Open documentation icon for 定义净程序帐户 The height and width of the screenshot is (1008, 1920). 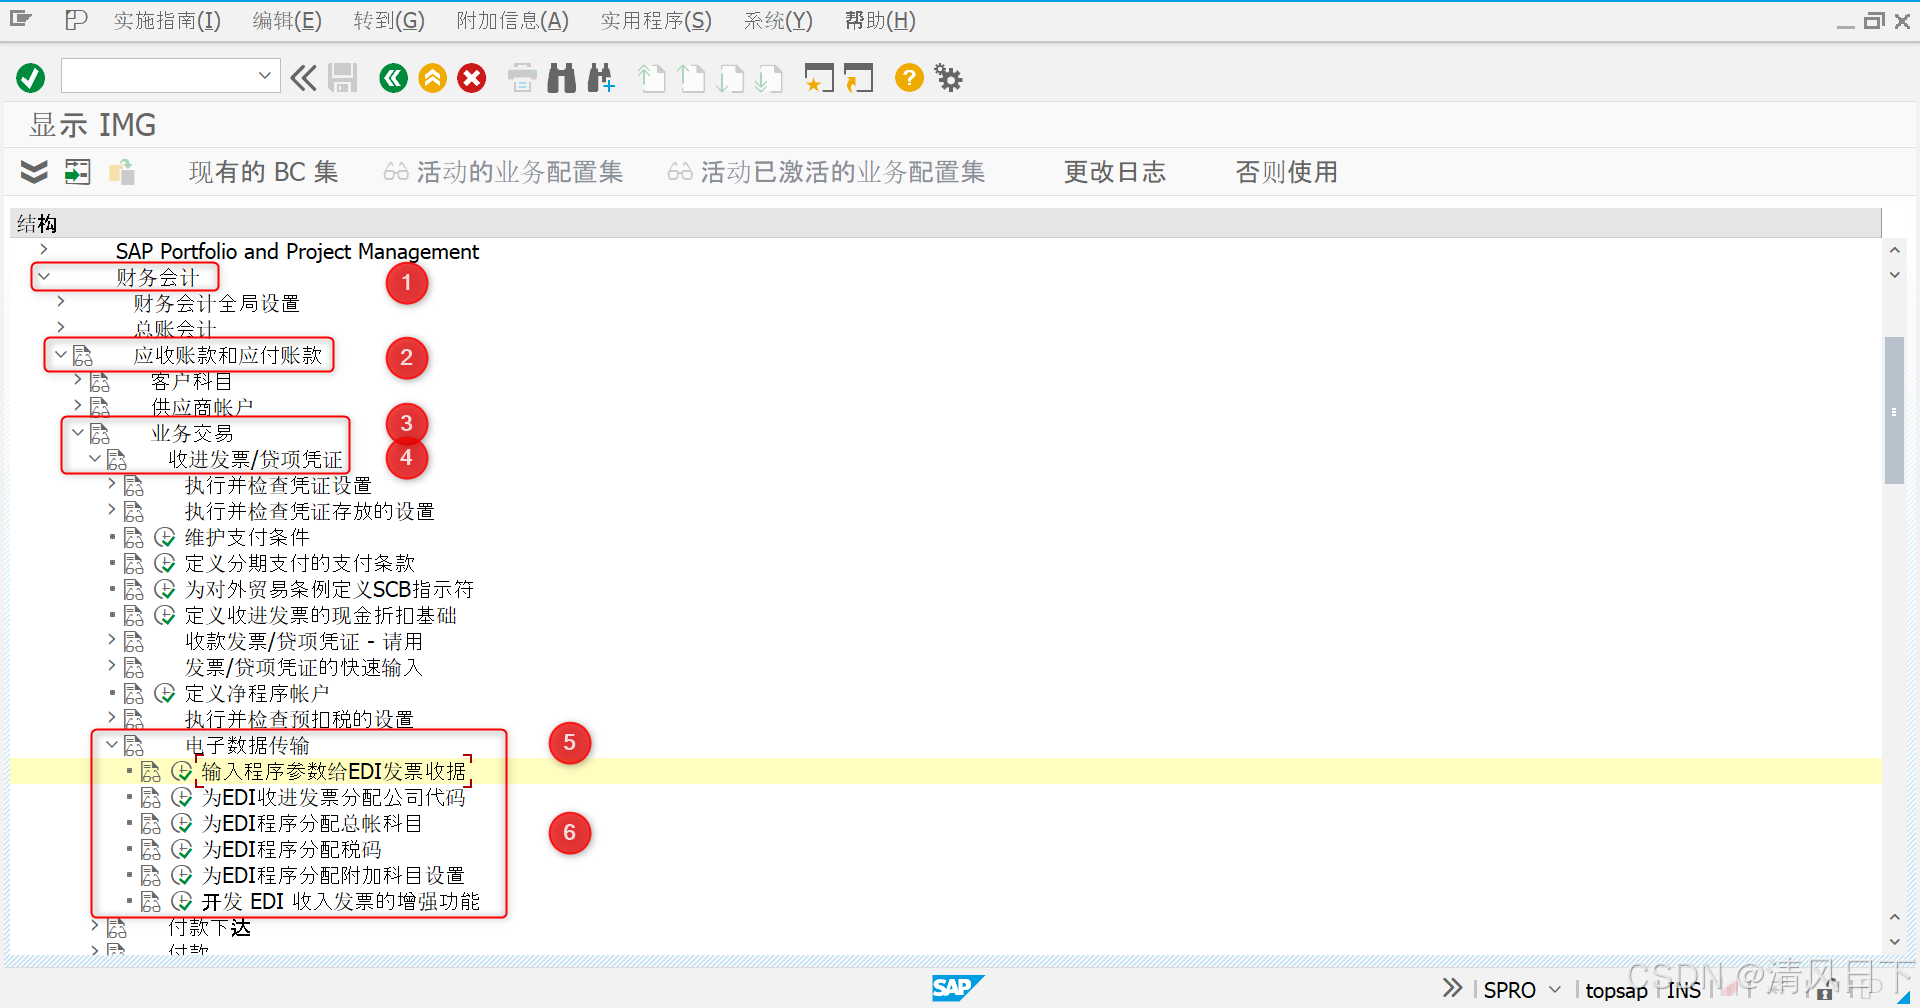coord(133,694)
